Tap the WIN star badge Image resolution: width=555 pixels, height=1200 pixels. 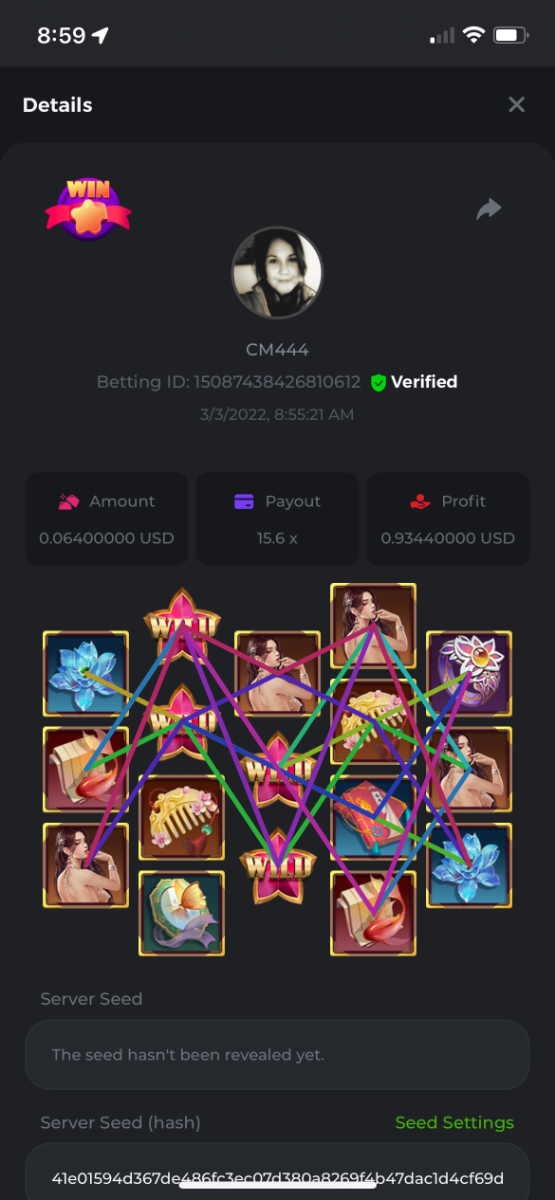click(88, 208)
